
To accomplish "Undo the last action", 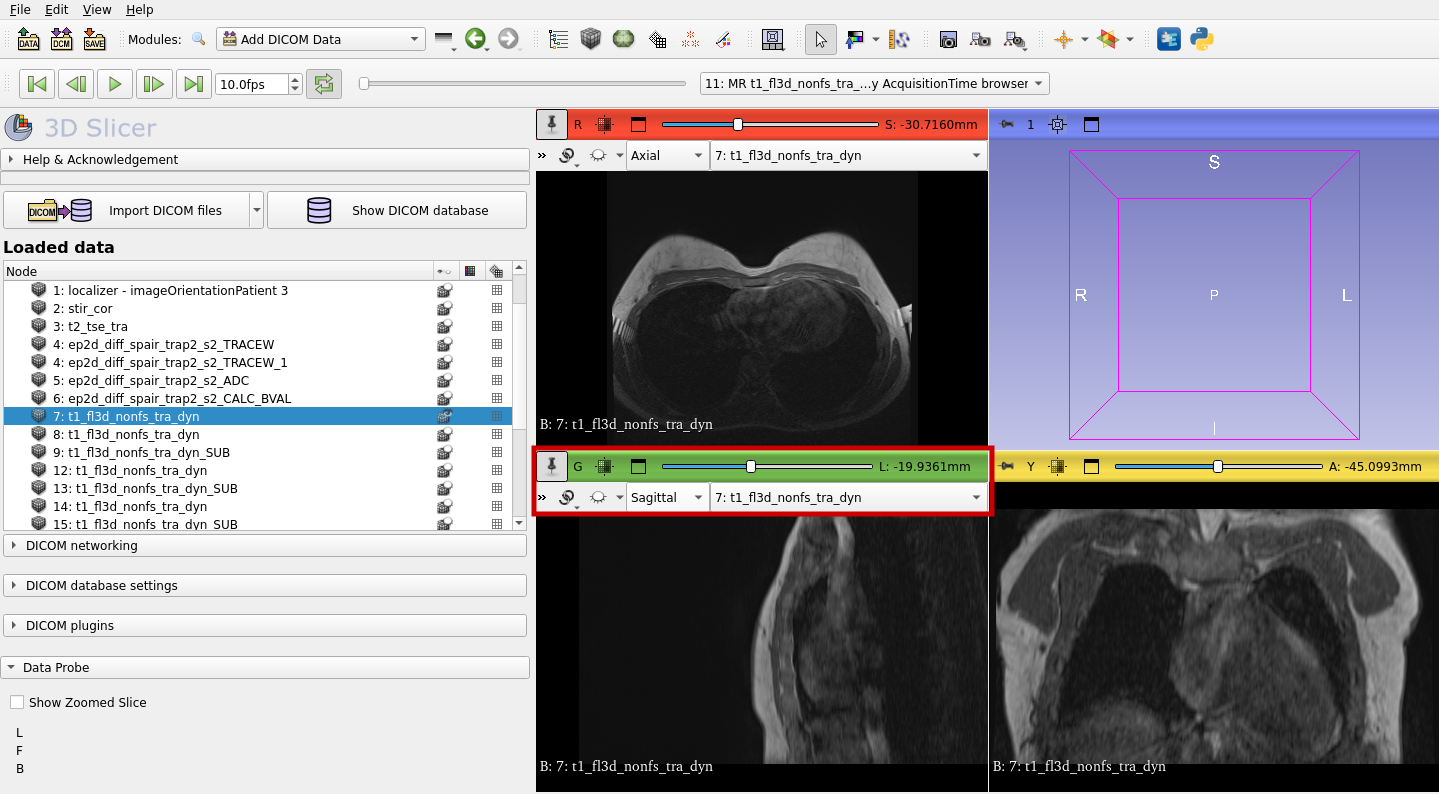I will pyautogui.click(x=477, y=40).
